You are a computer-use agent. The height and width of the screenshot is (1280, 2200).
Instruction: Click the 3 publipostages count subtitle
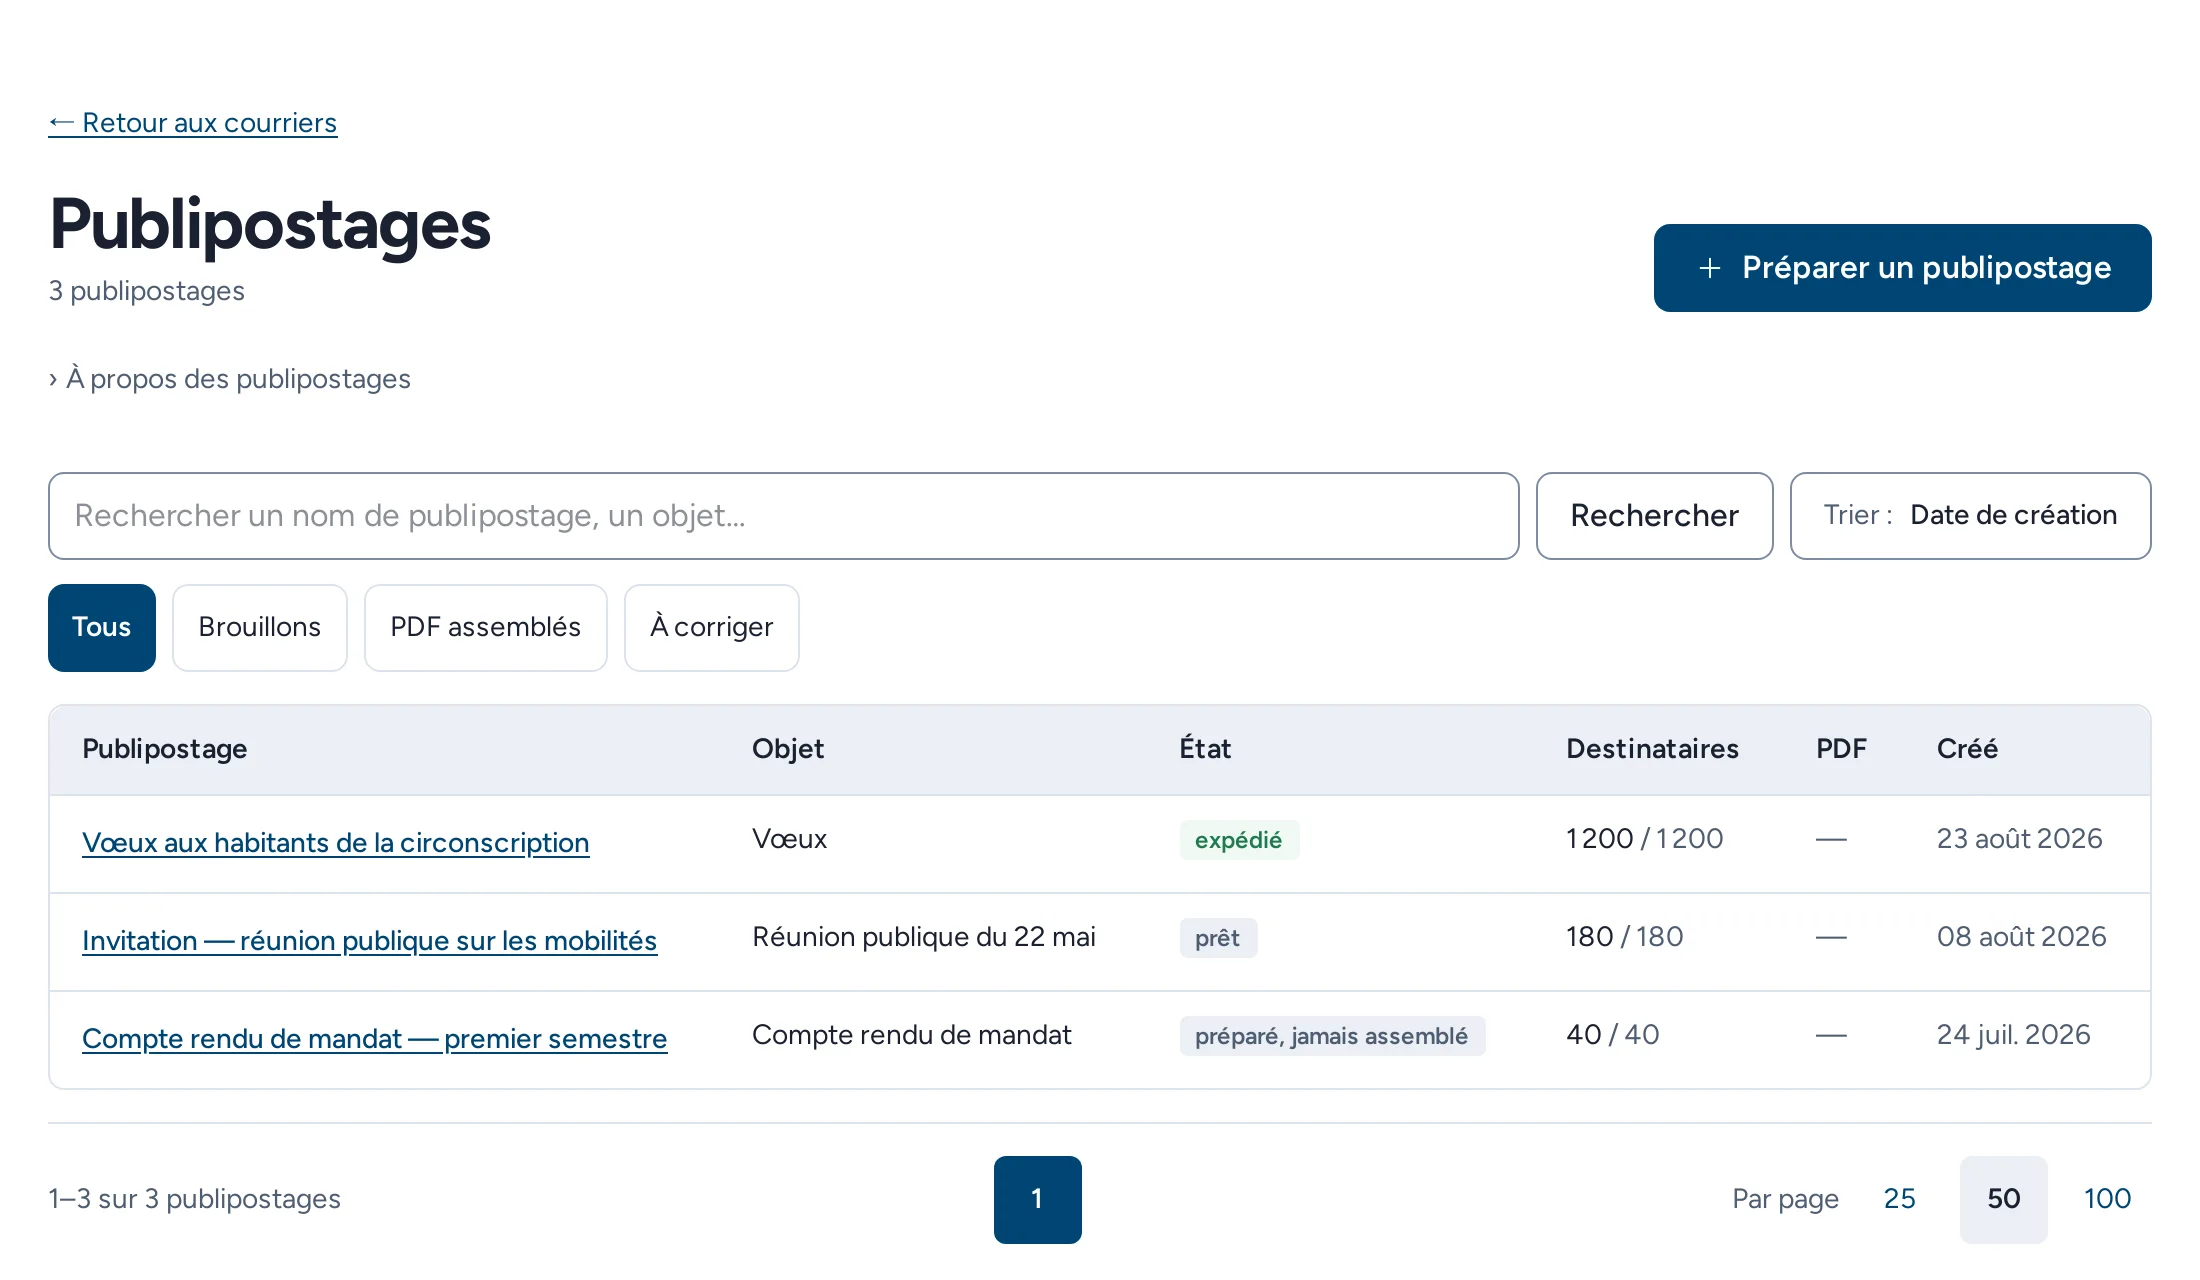(146, 291)
